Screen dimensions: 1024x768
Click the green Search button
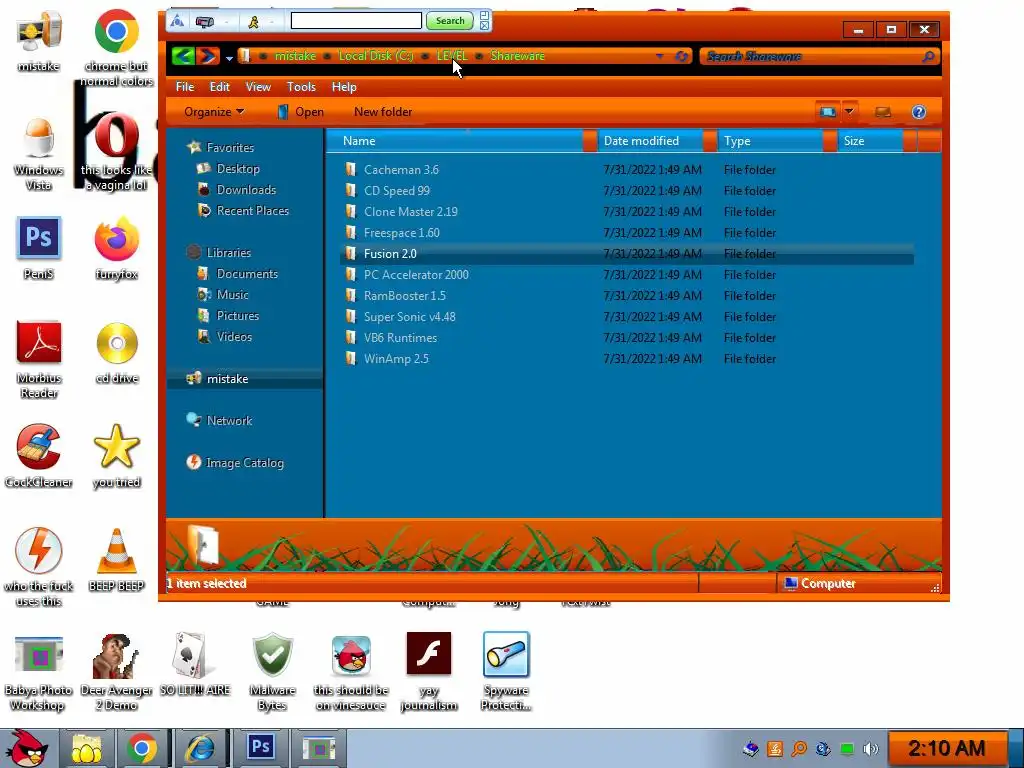[x=449, y=21]
